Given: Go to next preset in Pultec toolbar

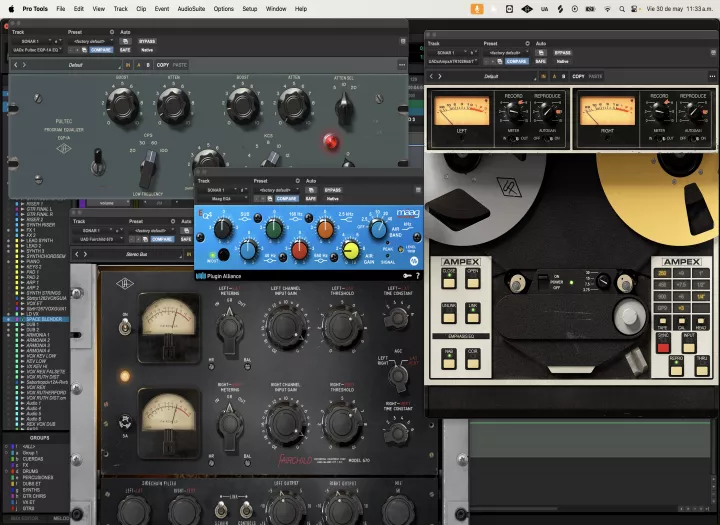Looking at the screenshot, I should pos(24,65).
